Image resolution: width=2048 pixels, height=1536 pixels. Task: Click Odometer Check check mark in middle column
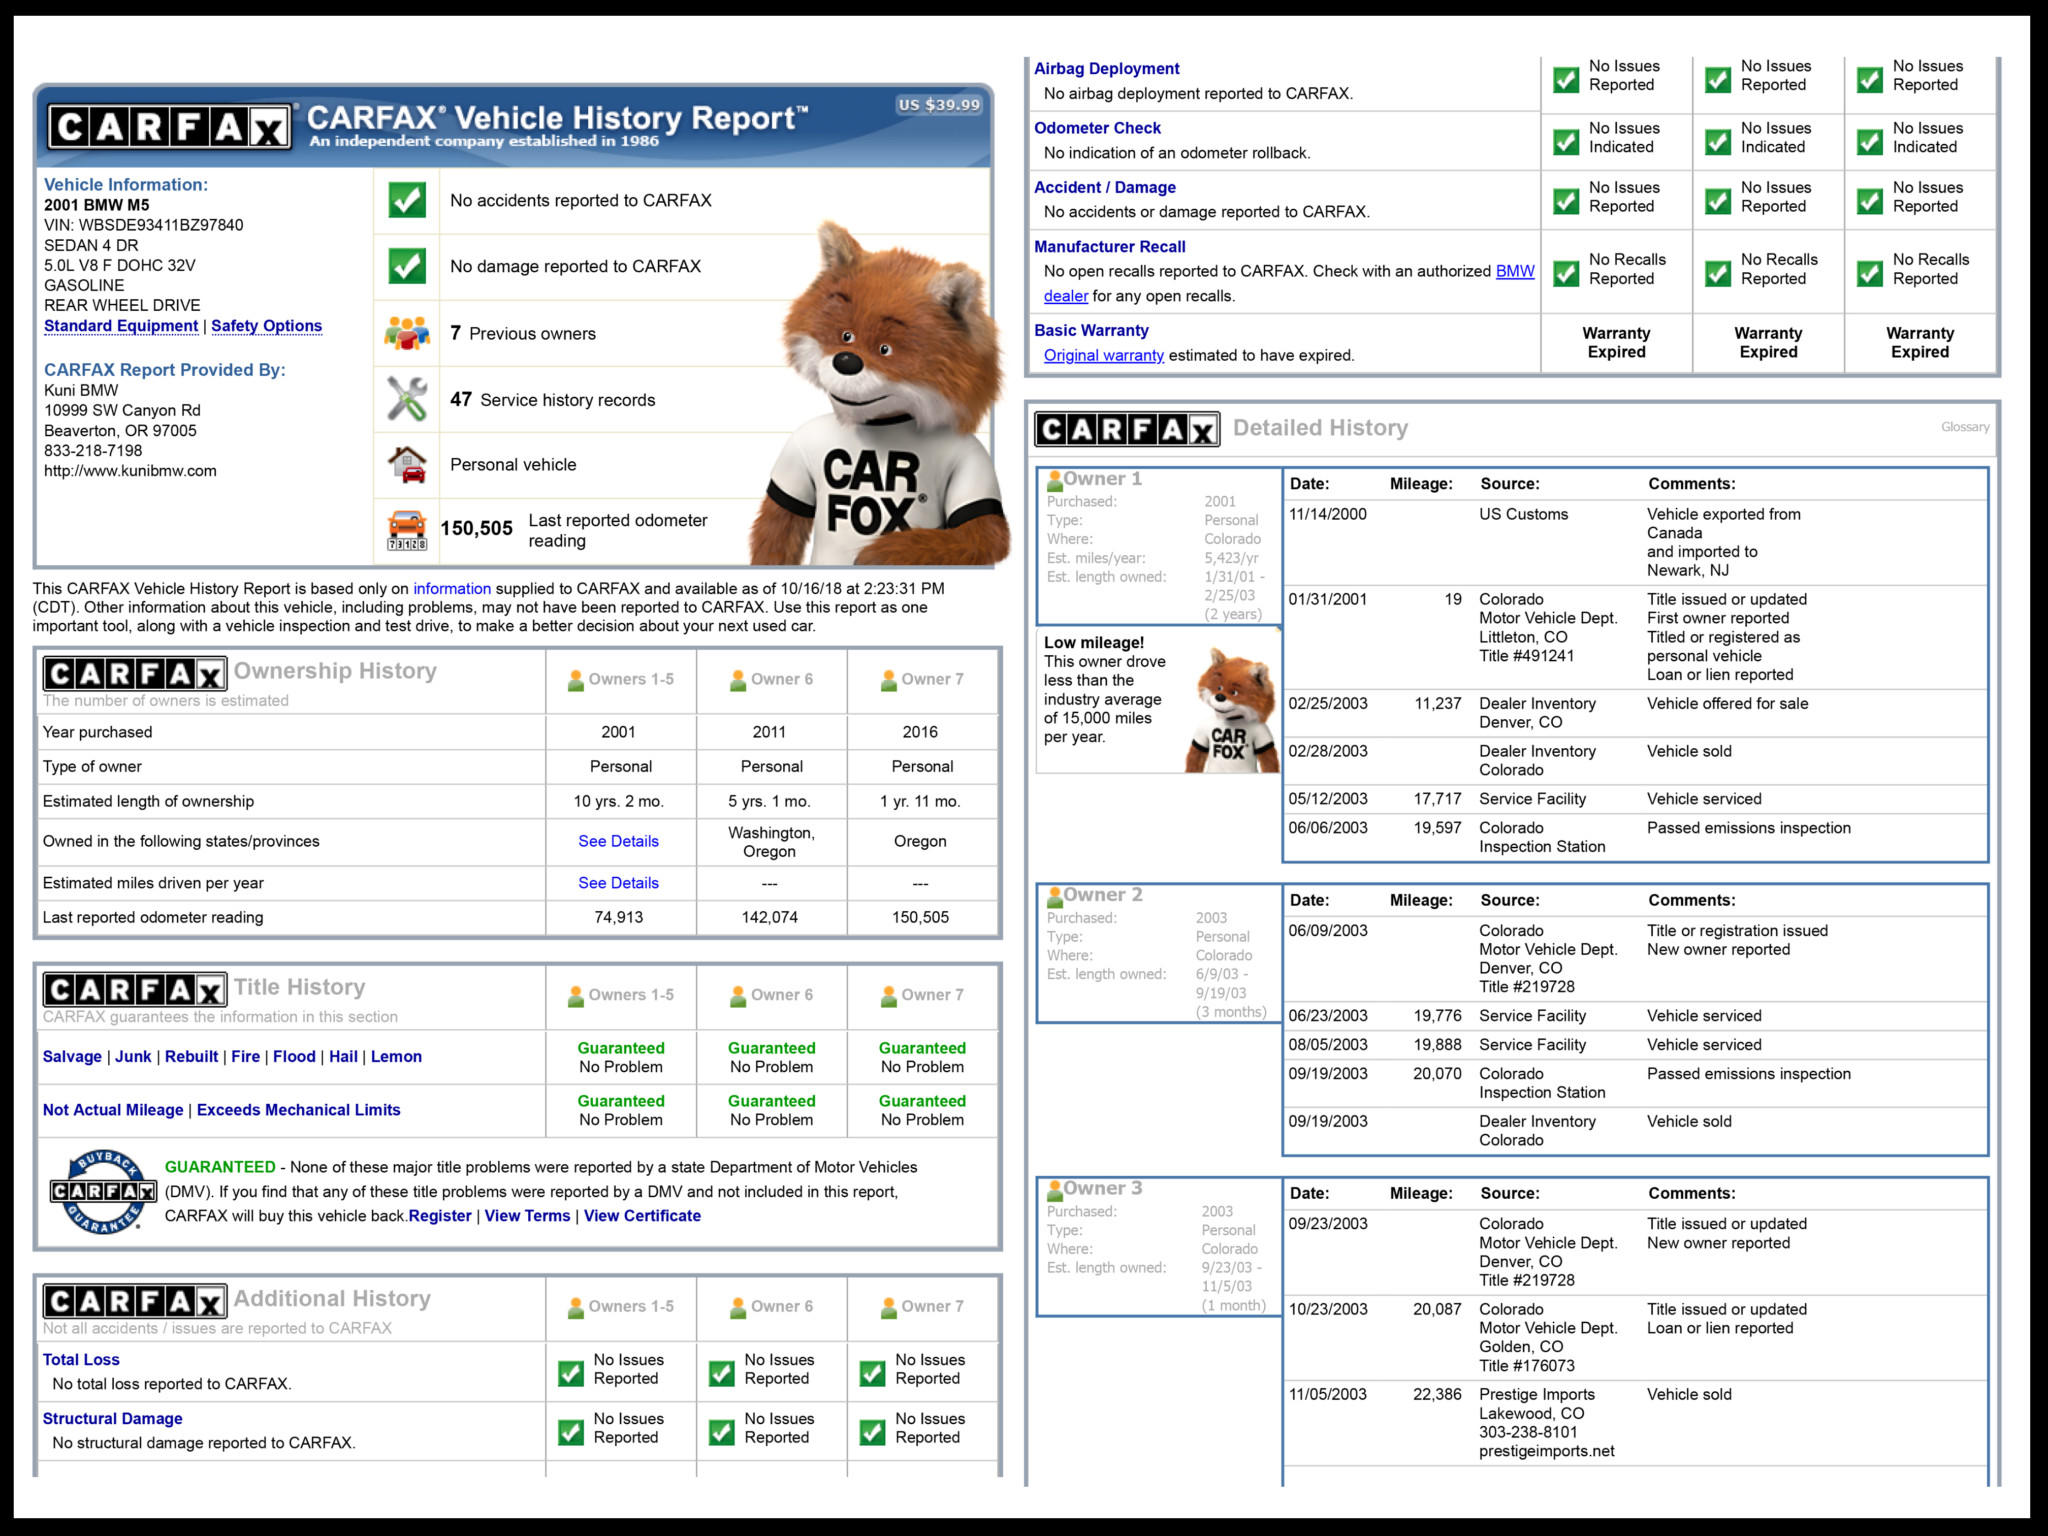1718,142
